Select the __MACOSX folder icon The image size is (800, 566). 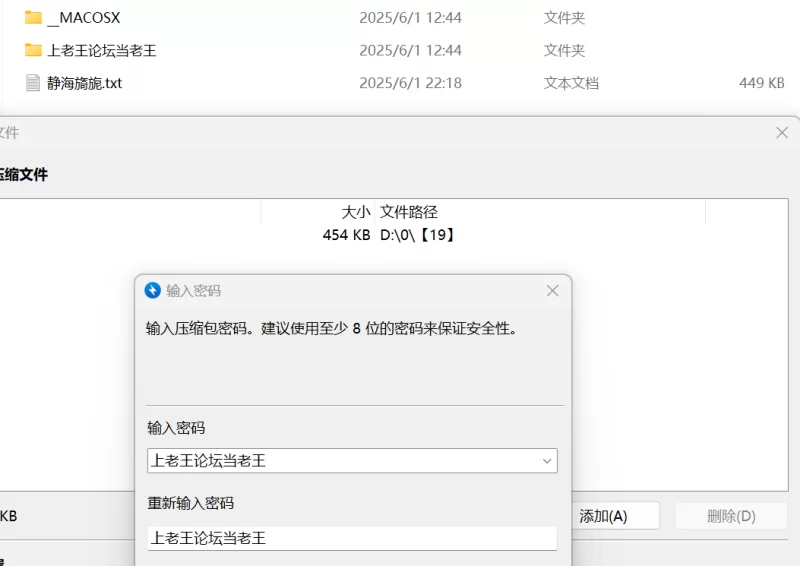[x=33, y=17]
